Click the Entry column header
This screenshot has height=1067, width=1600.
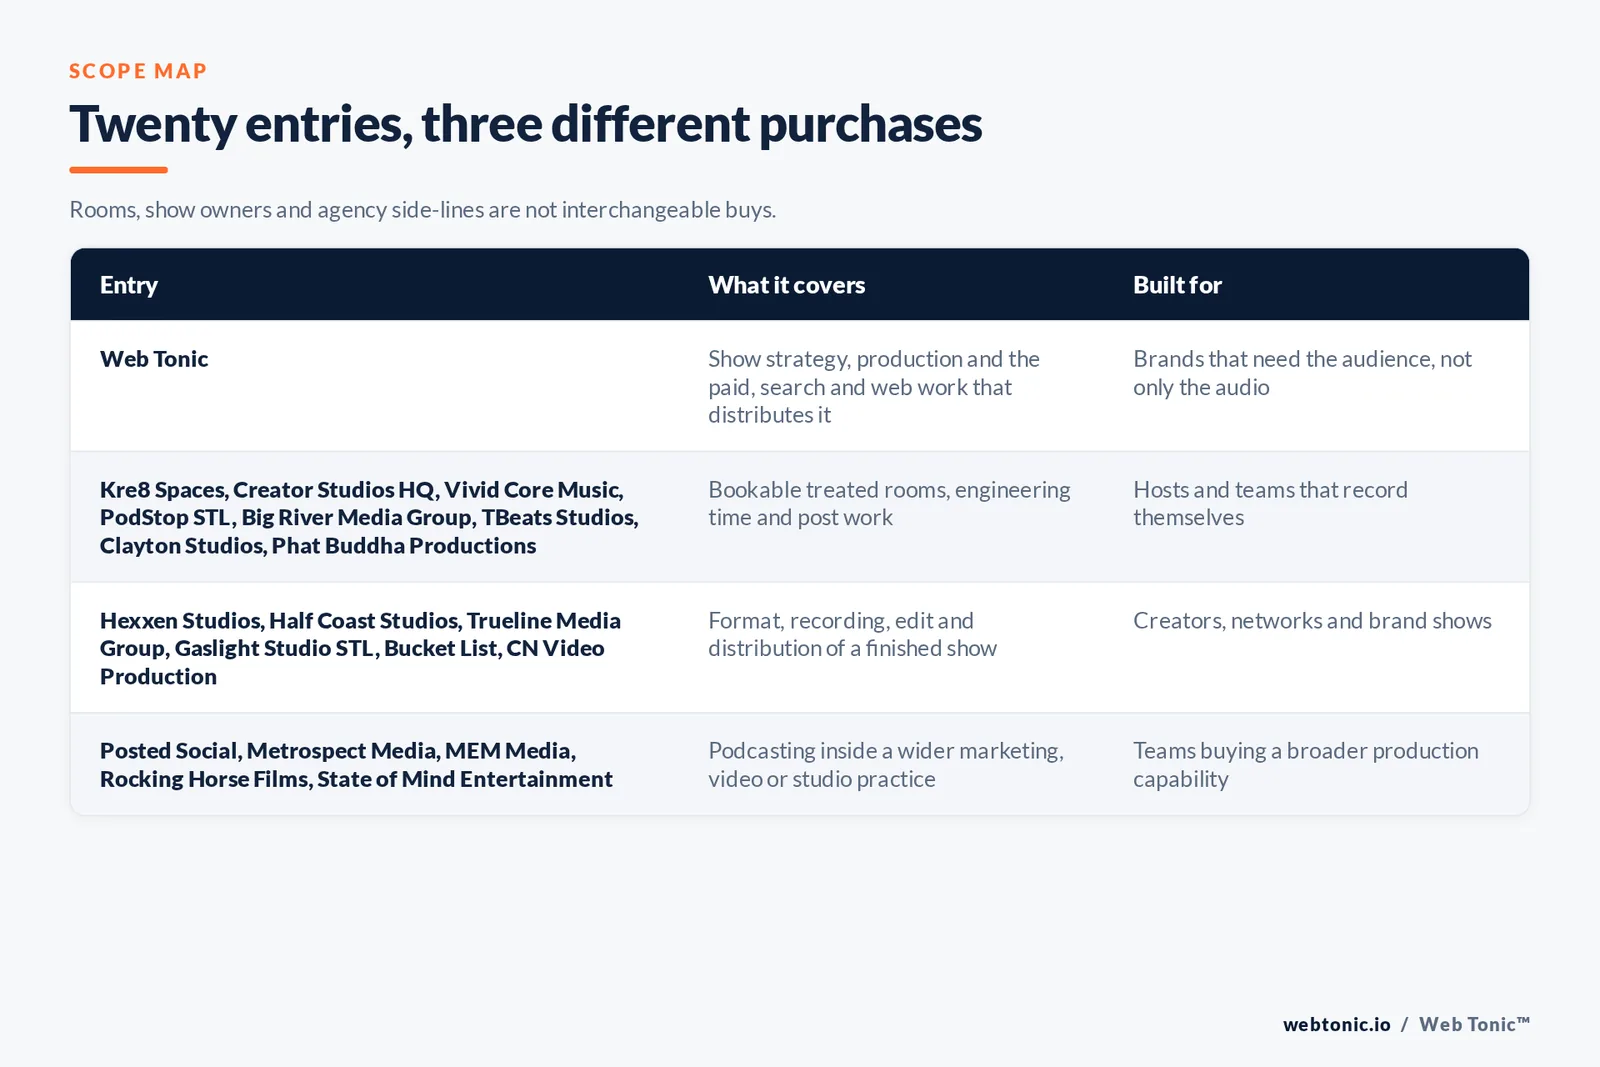coord(129,285)
